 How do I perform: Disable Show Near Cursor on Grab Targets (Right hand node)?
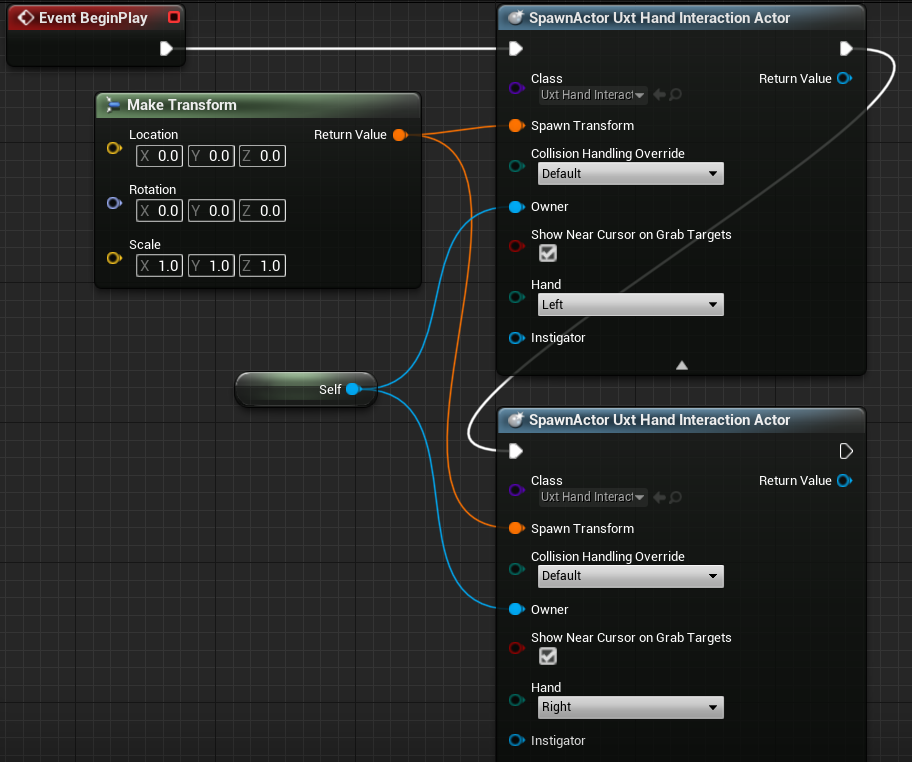click(547, 656)
